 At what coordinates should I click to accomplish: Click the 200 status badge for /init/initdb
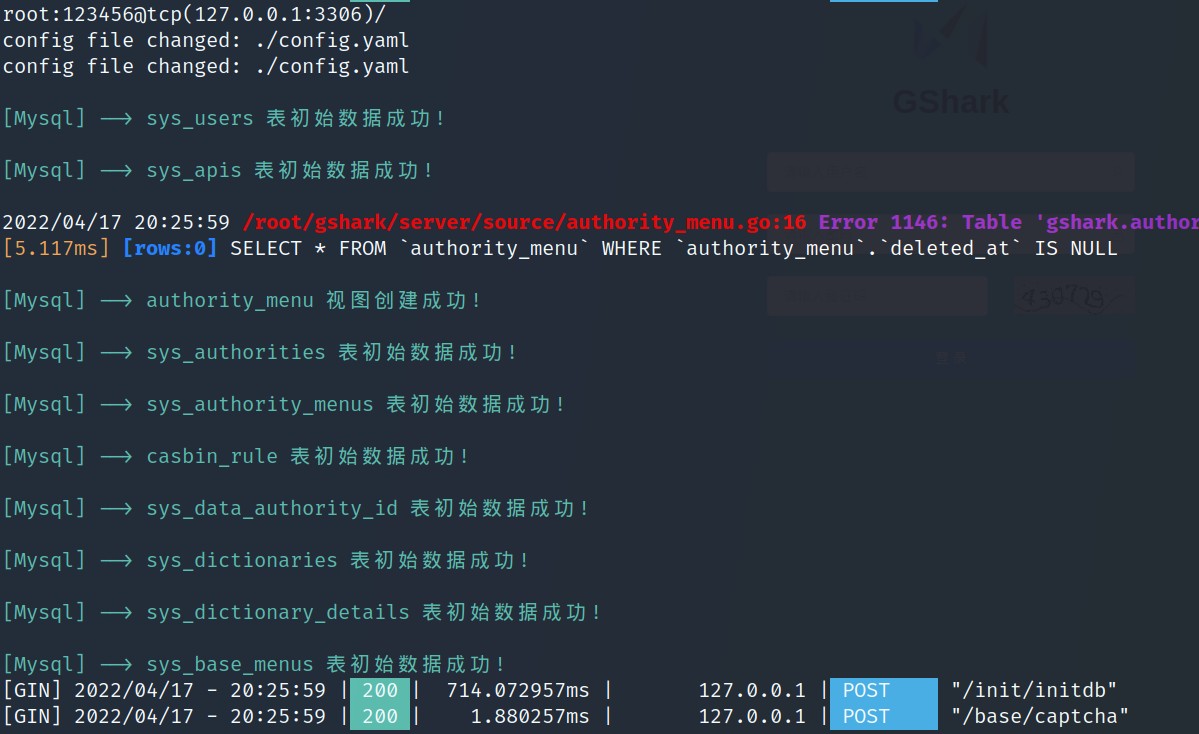coord(380,690)
